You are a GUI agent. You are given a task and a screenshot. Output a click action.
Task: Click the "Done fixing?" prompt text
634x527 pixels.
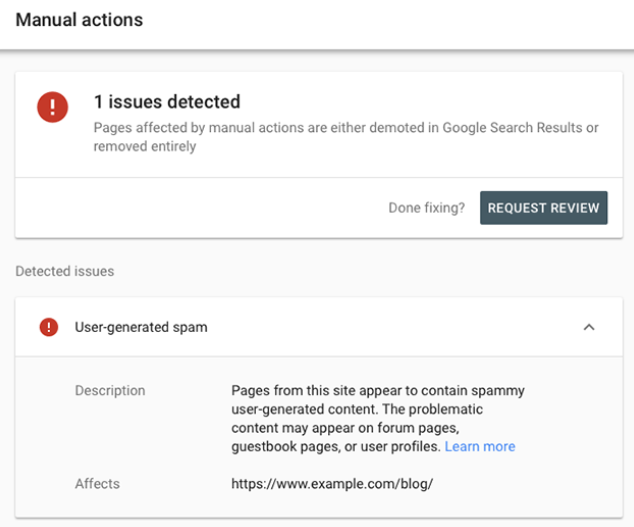[x=426, y=208]
